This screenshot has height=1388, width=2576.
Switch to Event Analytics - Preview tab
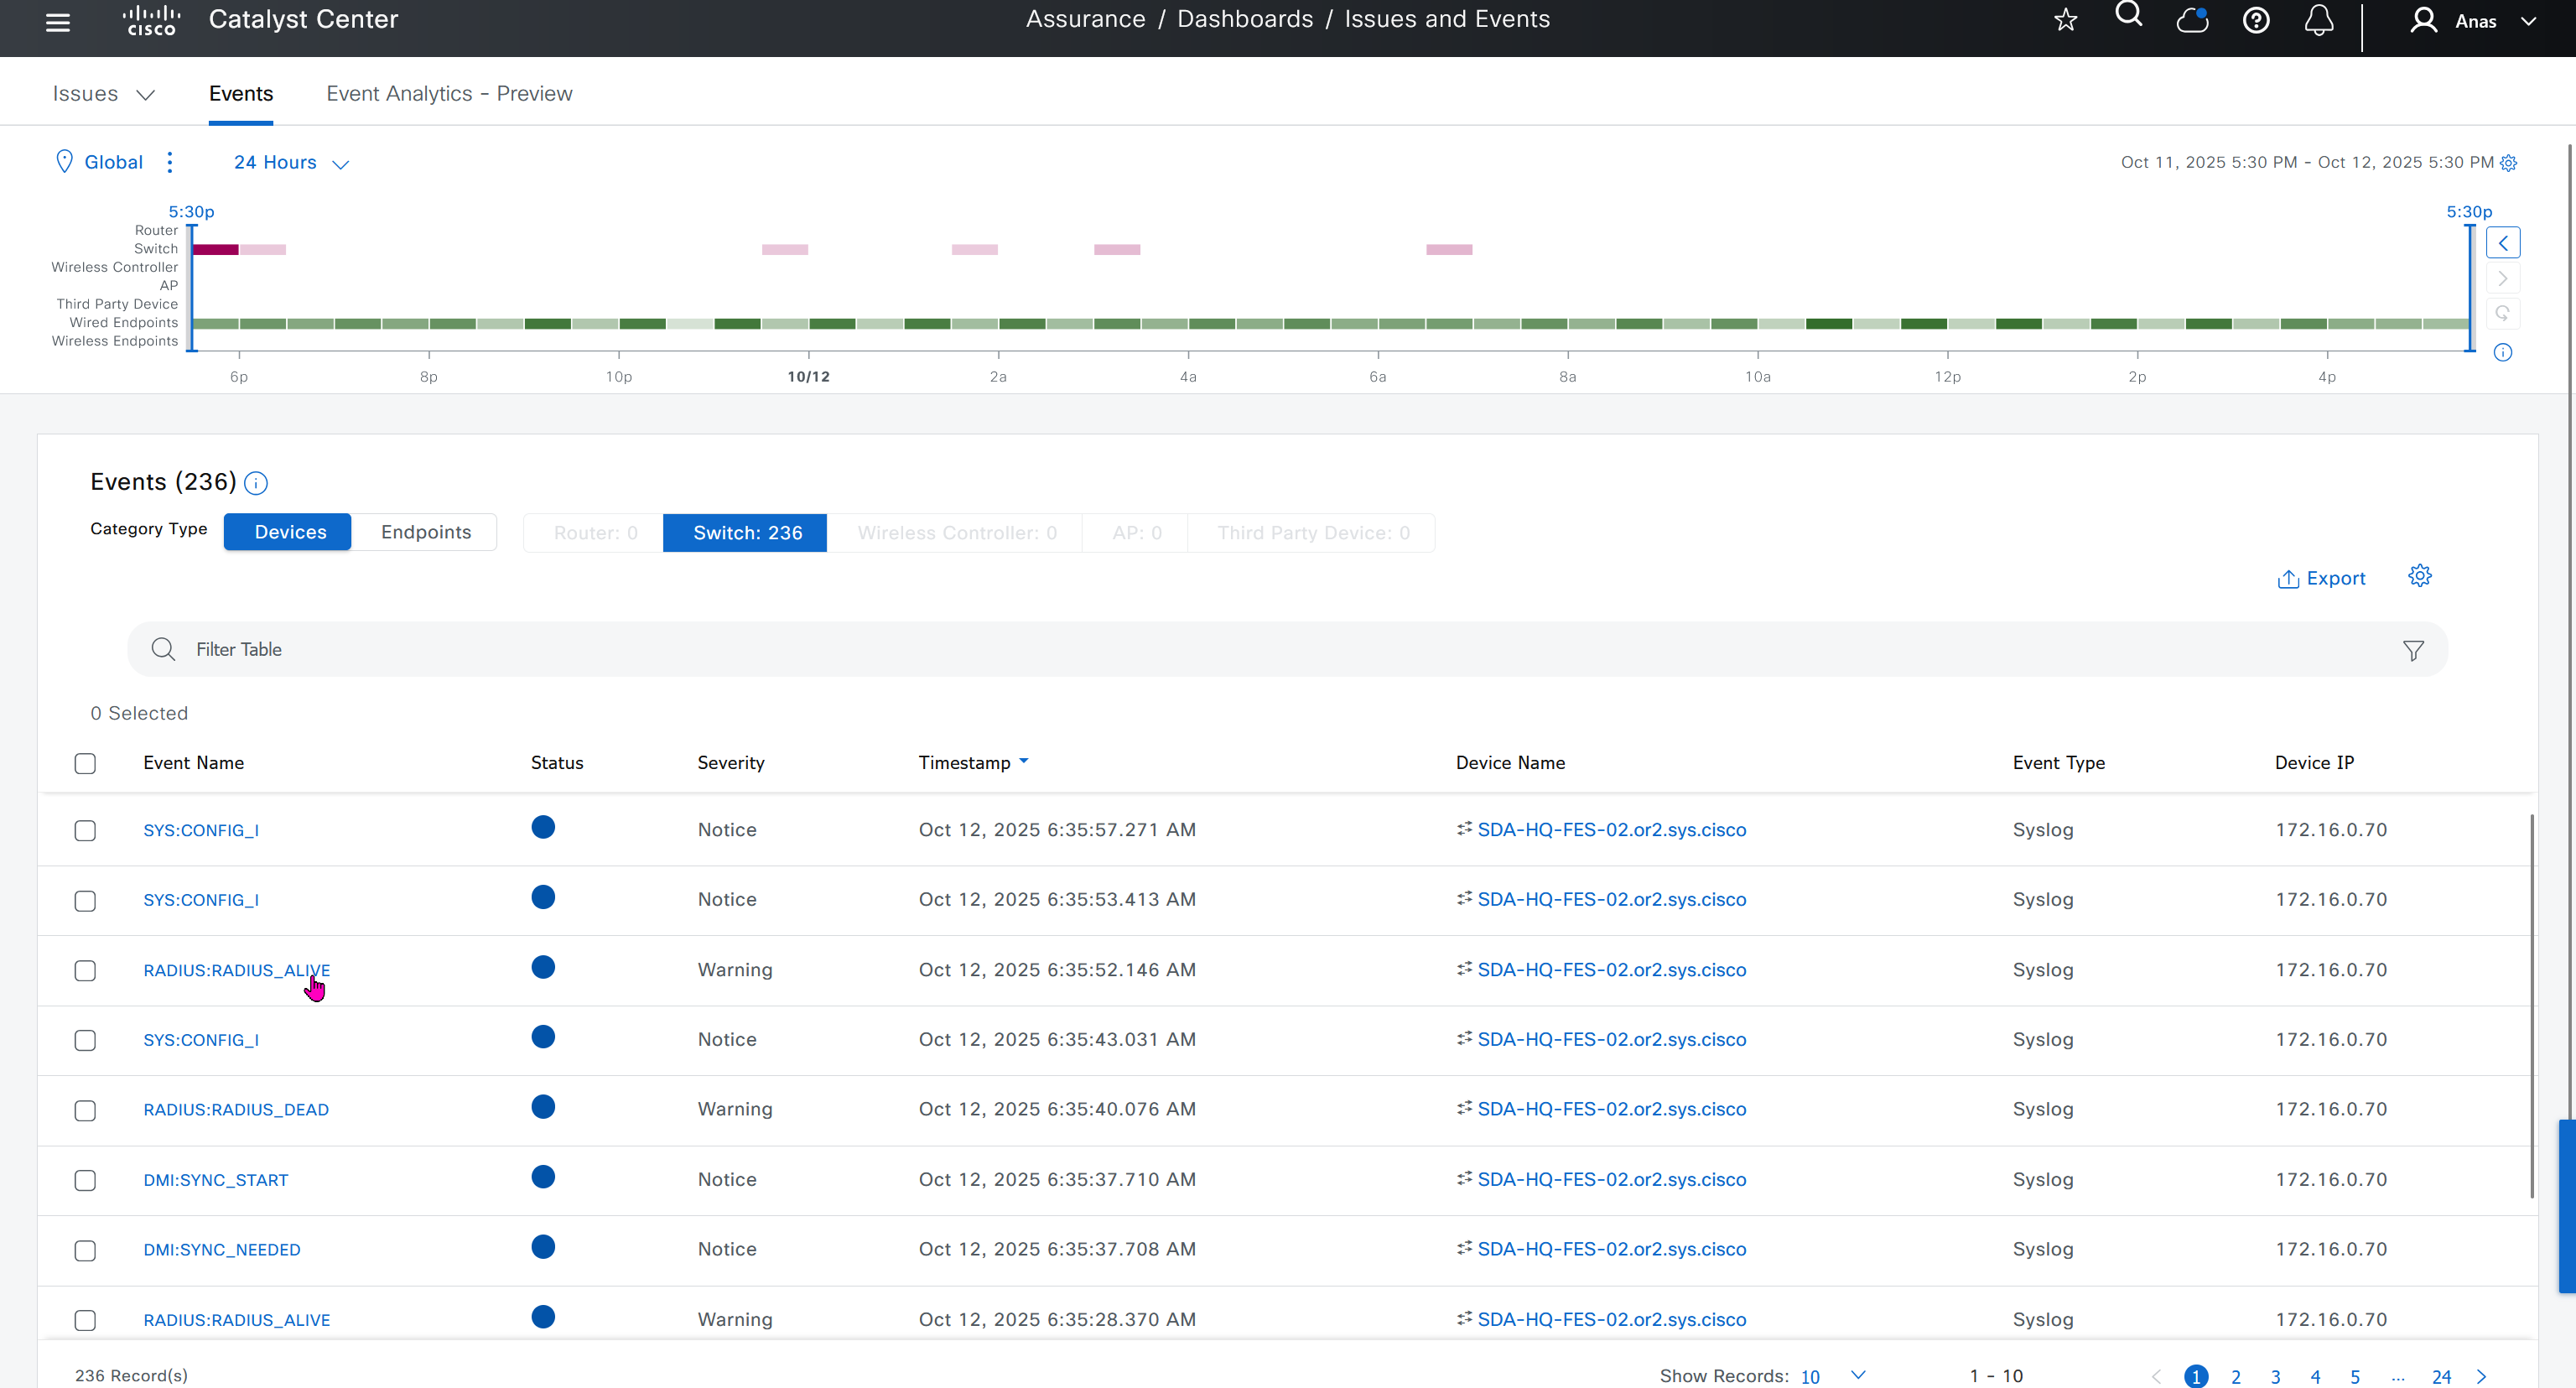[x=449, y=94]
